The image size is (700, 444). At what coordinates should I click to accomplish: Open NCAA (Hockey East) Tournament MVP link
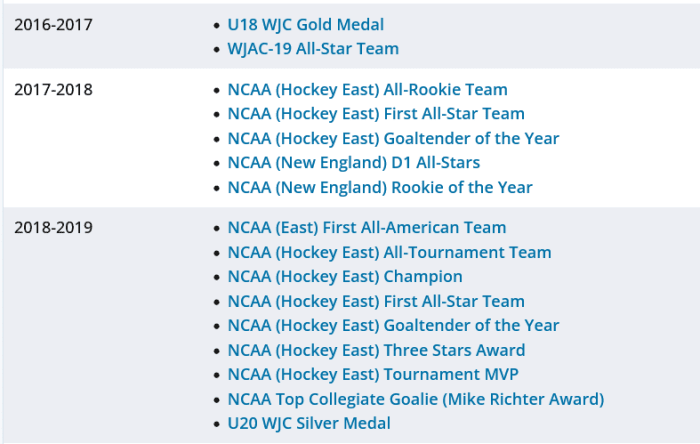373,374
